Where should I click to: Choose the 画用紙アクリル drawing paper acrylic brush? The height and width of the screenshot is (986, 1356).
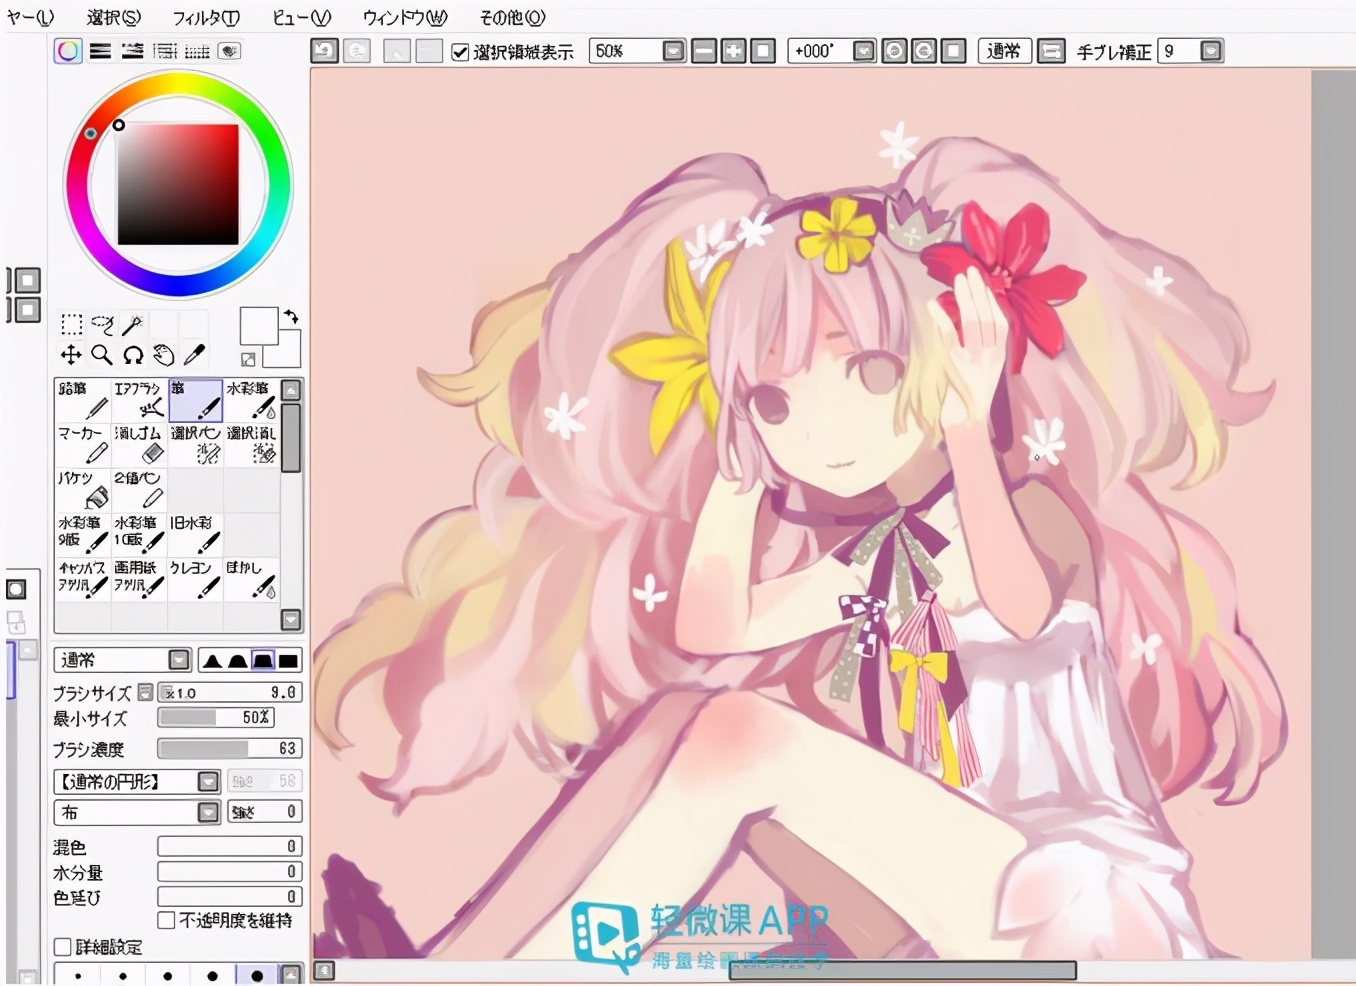tap(139, 580)
